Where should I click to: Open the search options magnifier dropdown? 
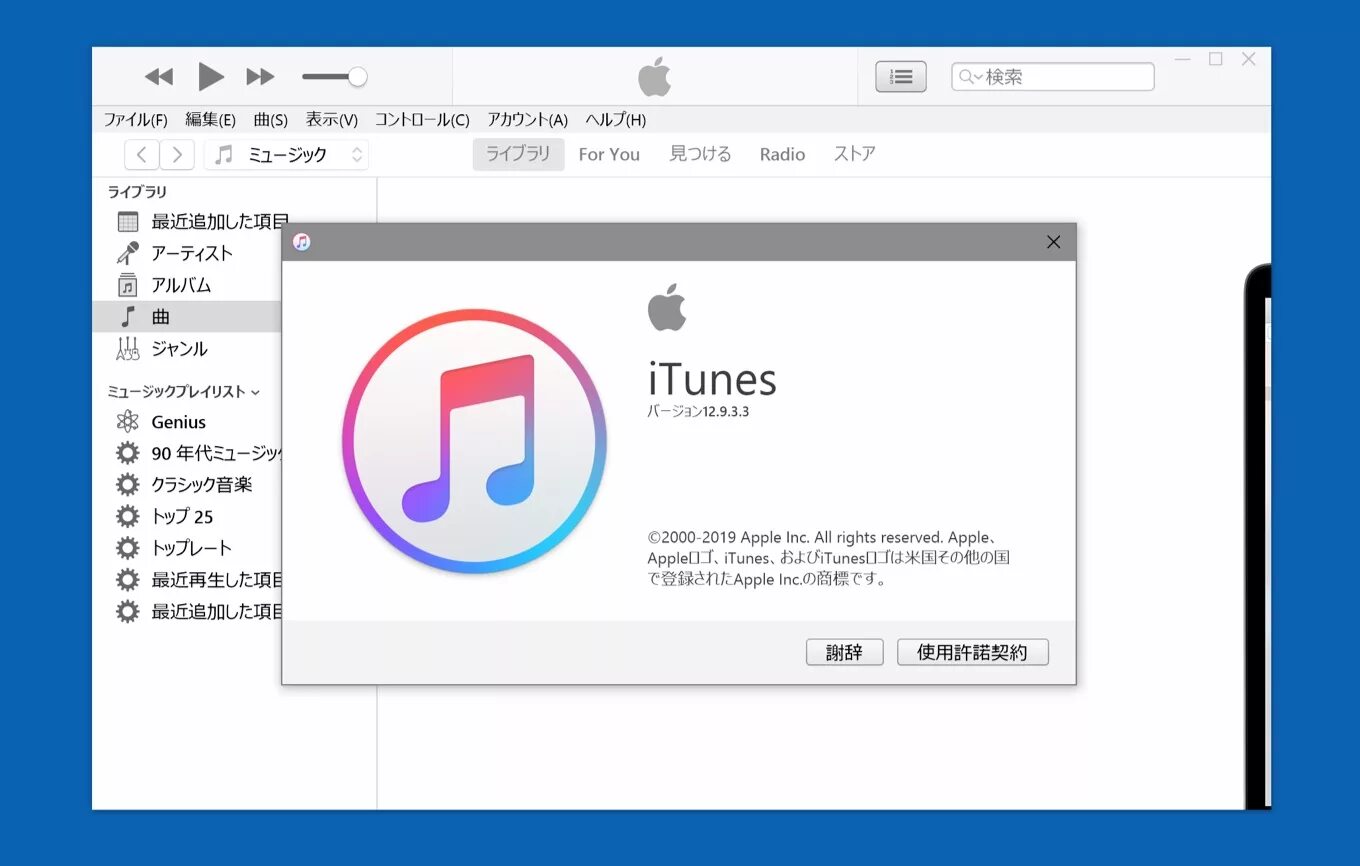coord(969,77)
